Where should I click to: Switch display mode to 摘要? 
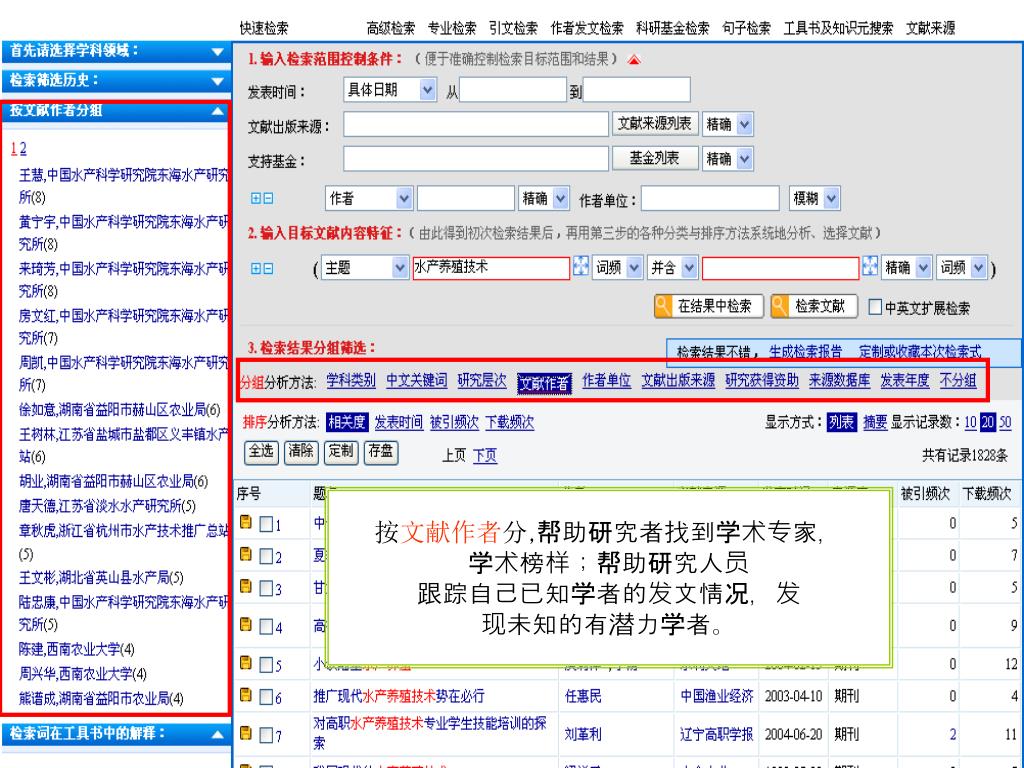[875, 423]
